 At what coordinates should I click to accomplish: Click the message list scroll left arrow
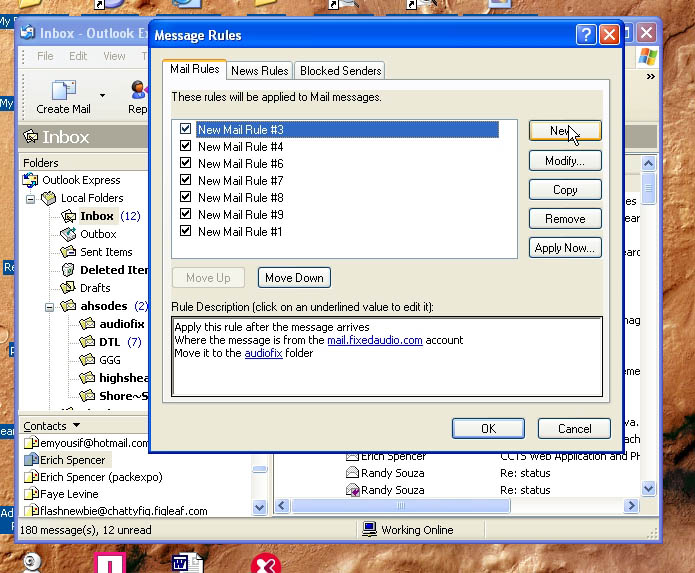pos(283,506)
